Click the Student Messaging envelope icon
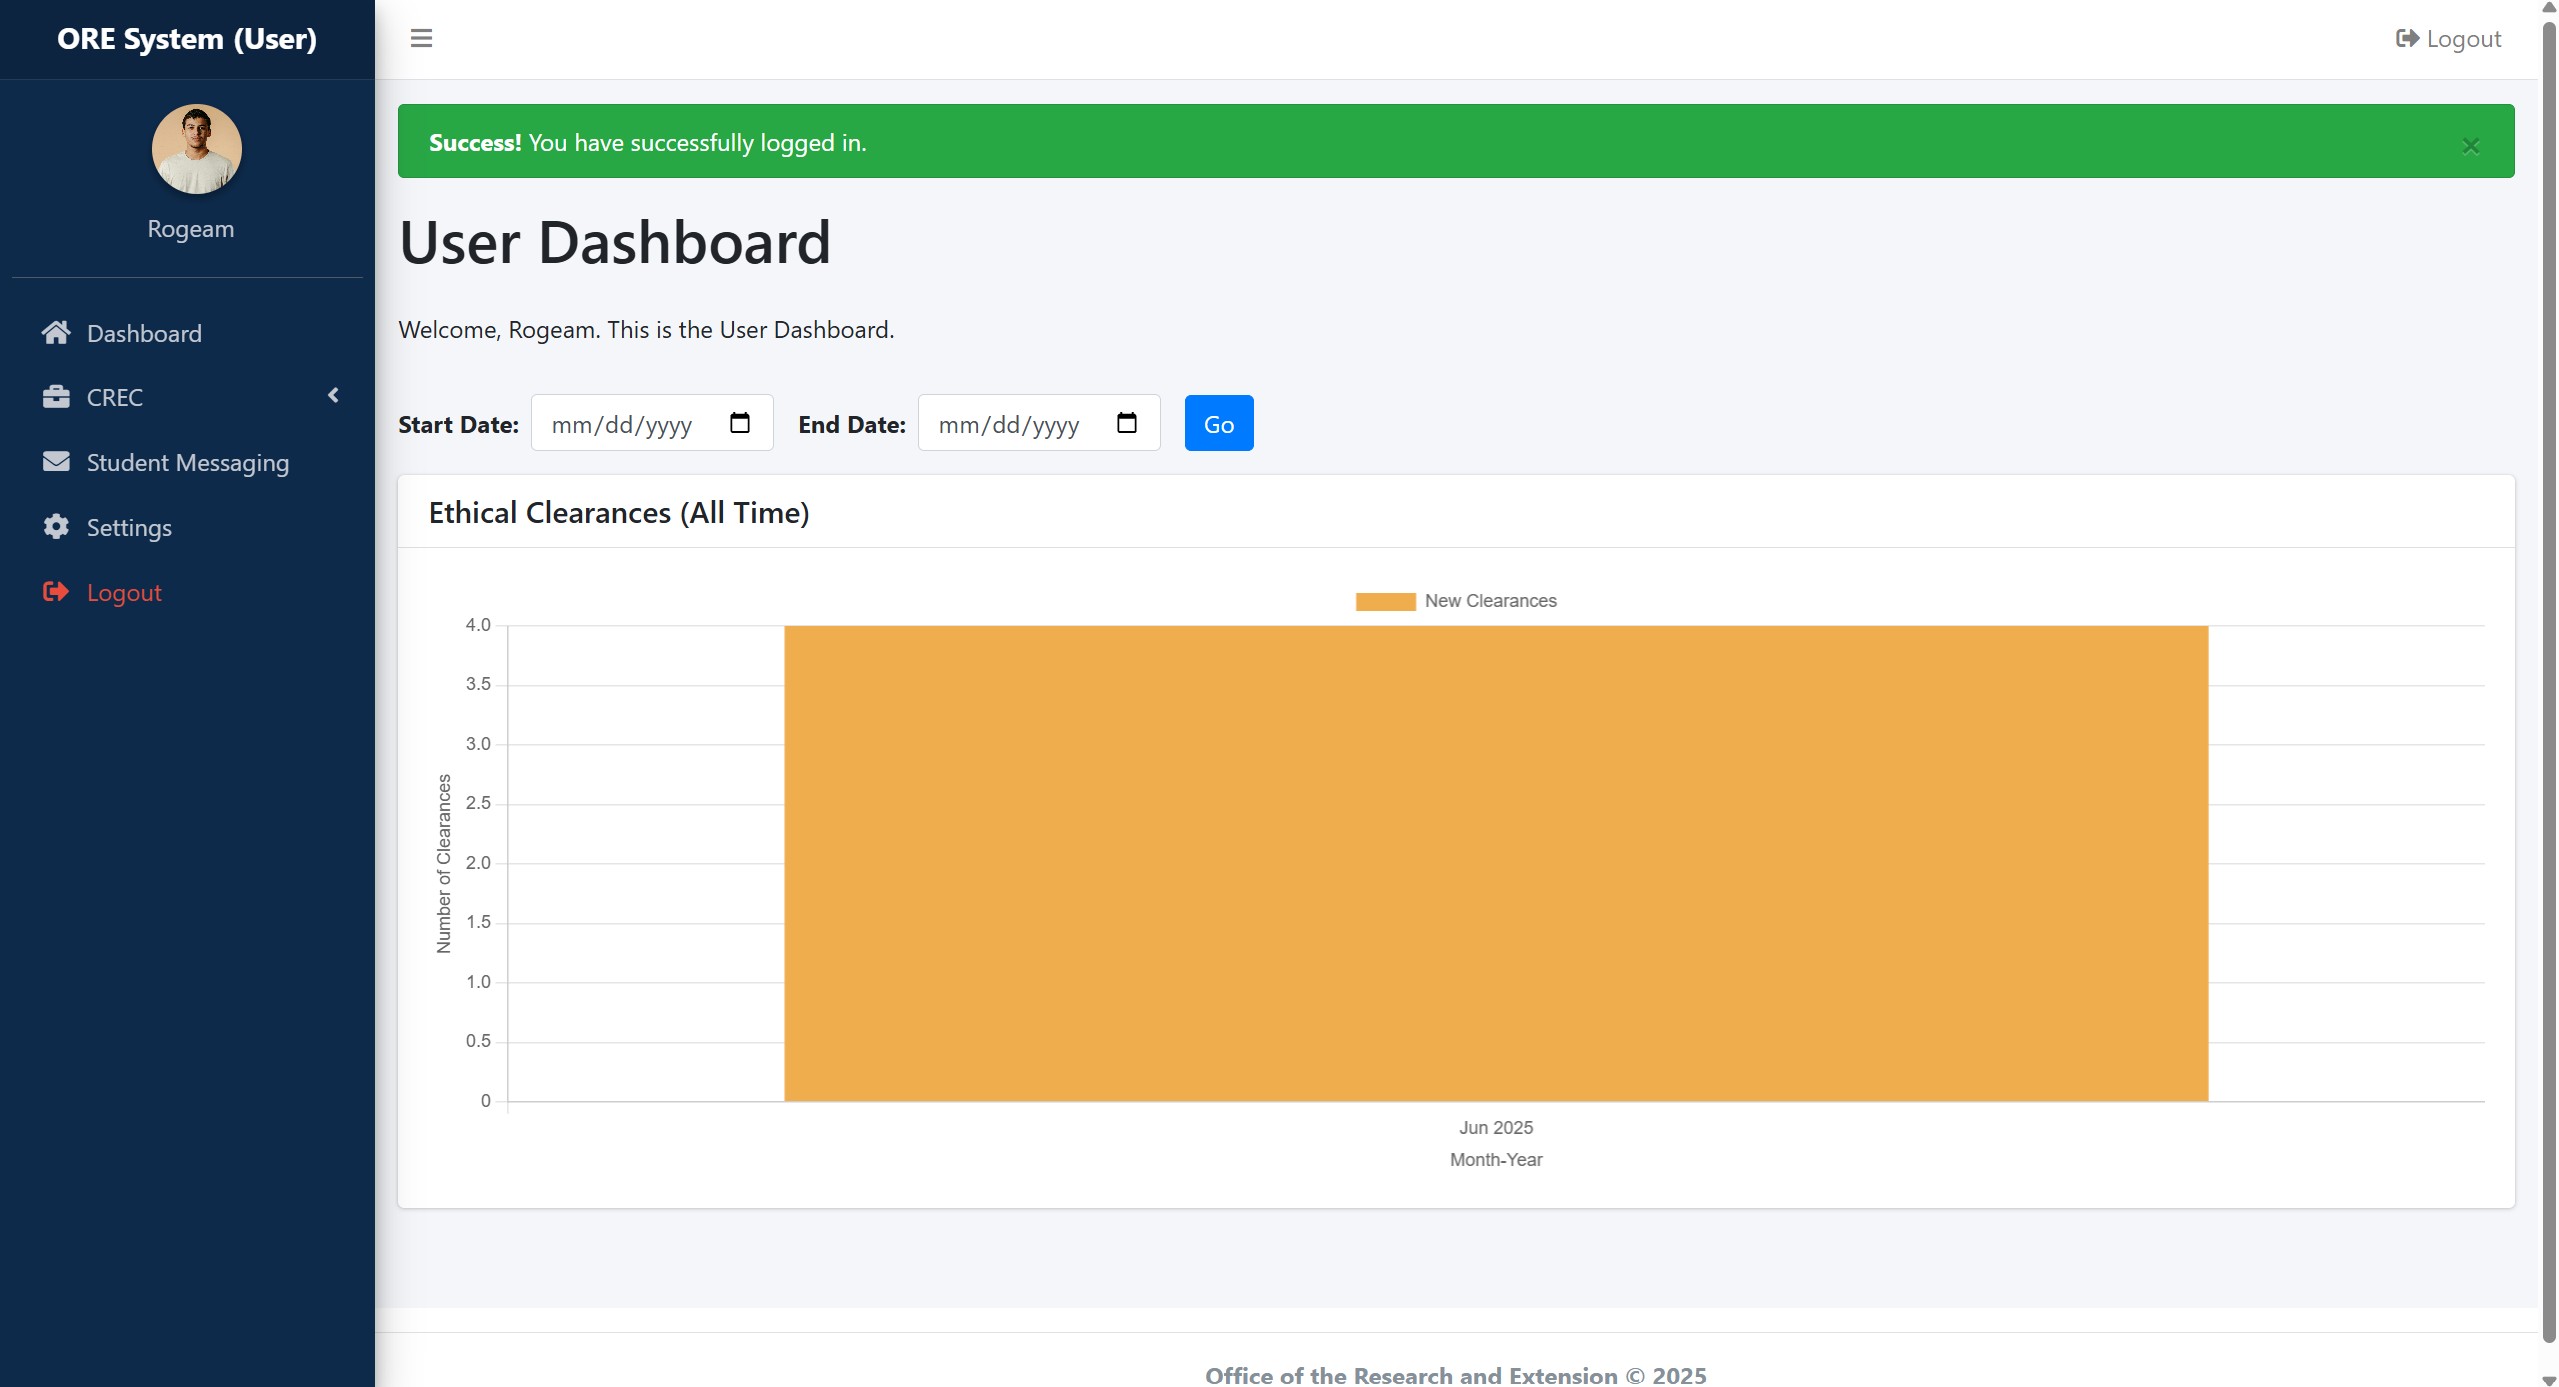This screenshot has width=2559, height=1387. pyautogui.click(x=56, y=462)
